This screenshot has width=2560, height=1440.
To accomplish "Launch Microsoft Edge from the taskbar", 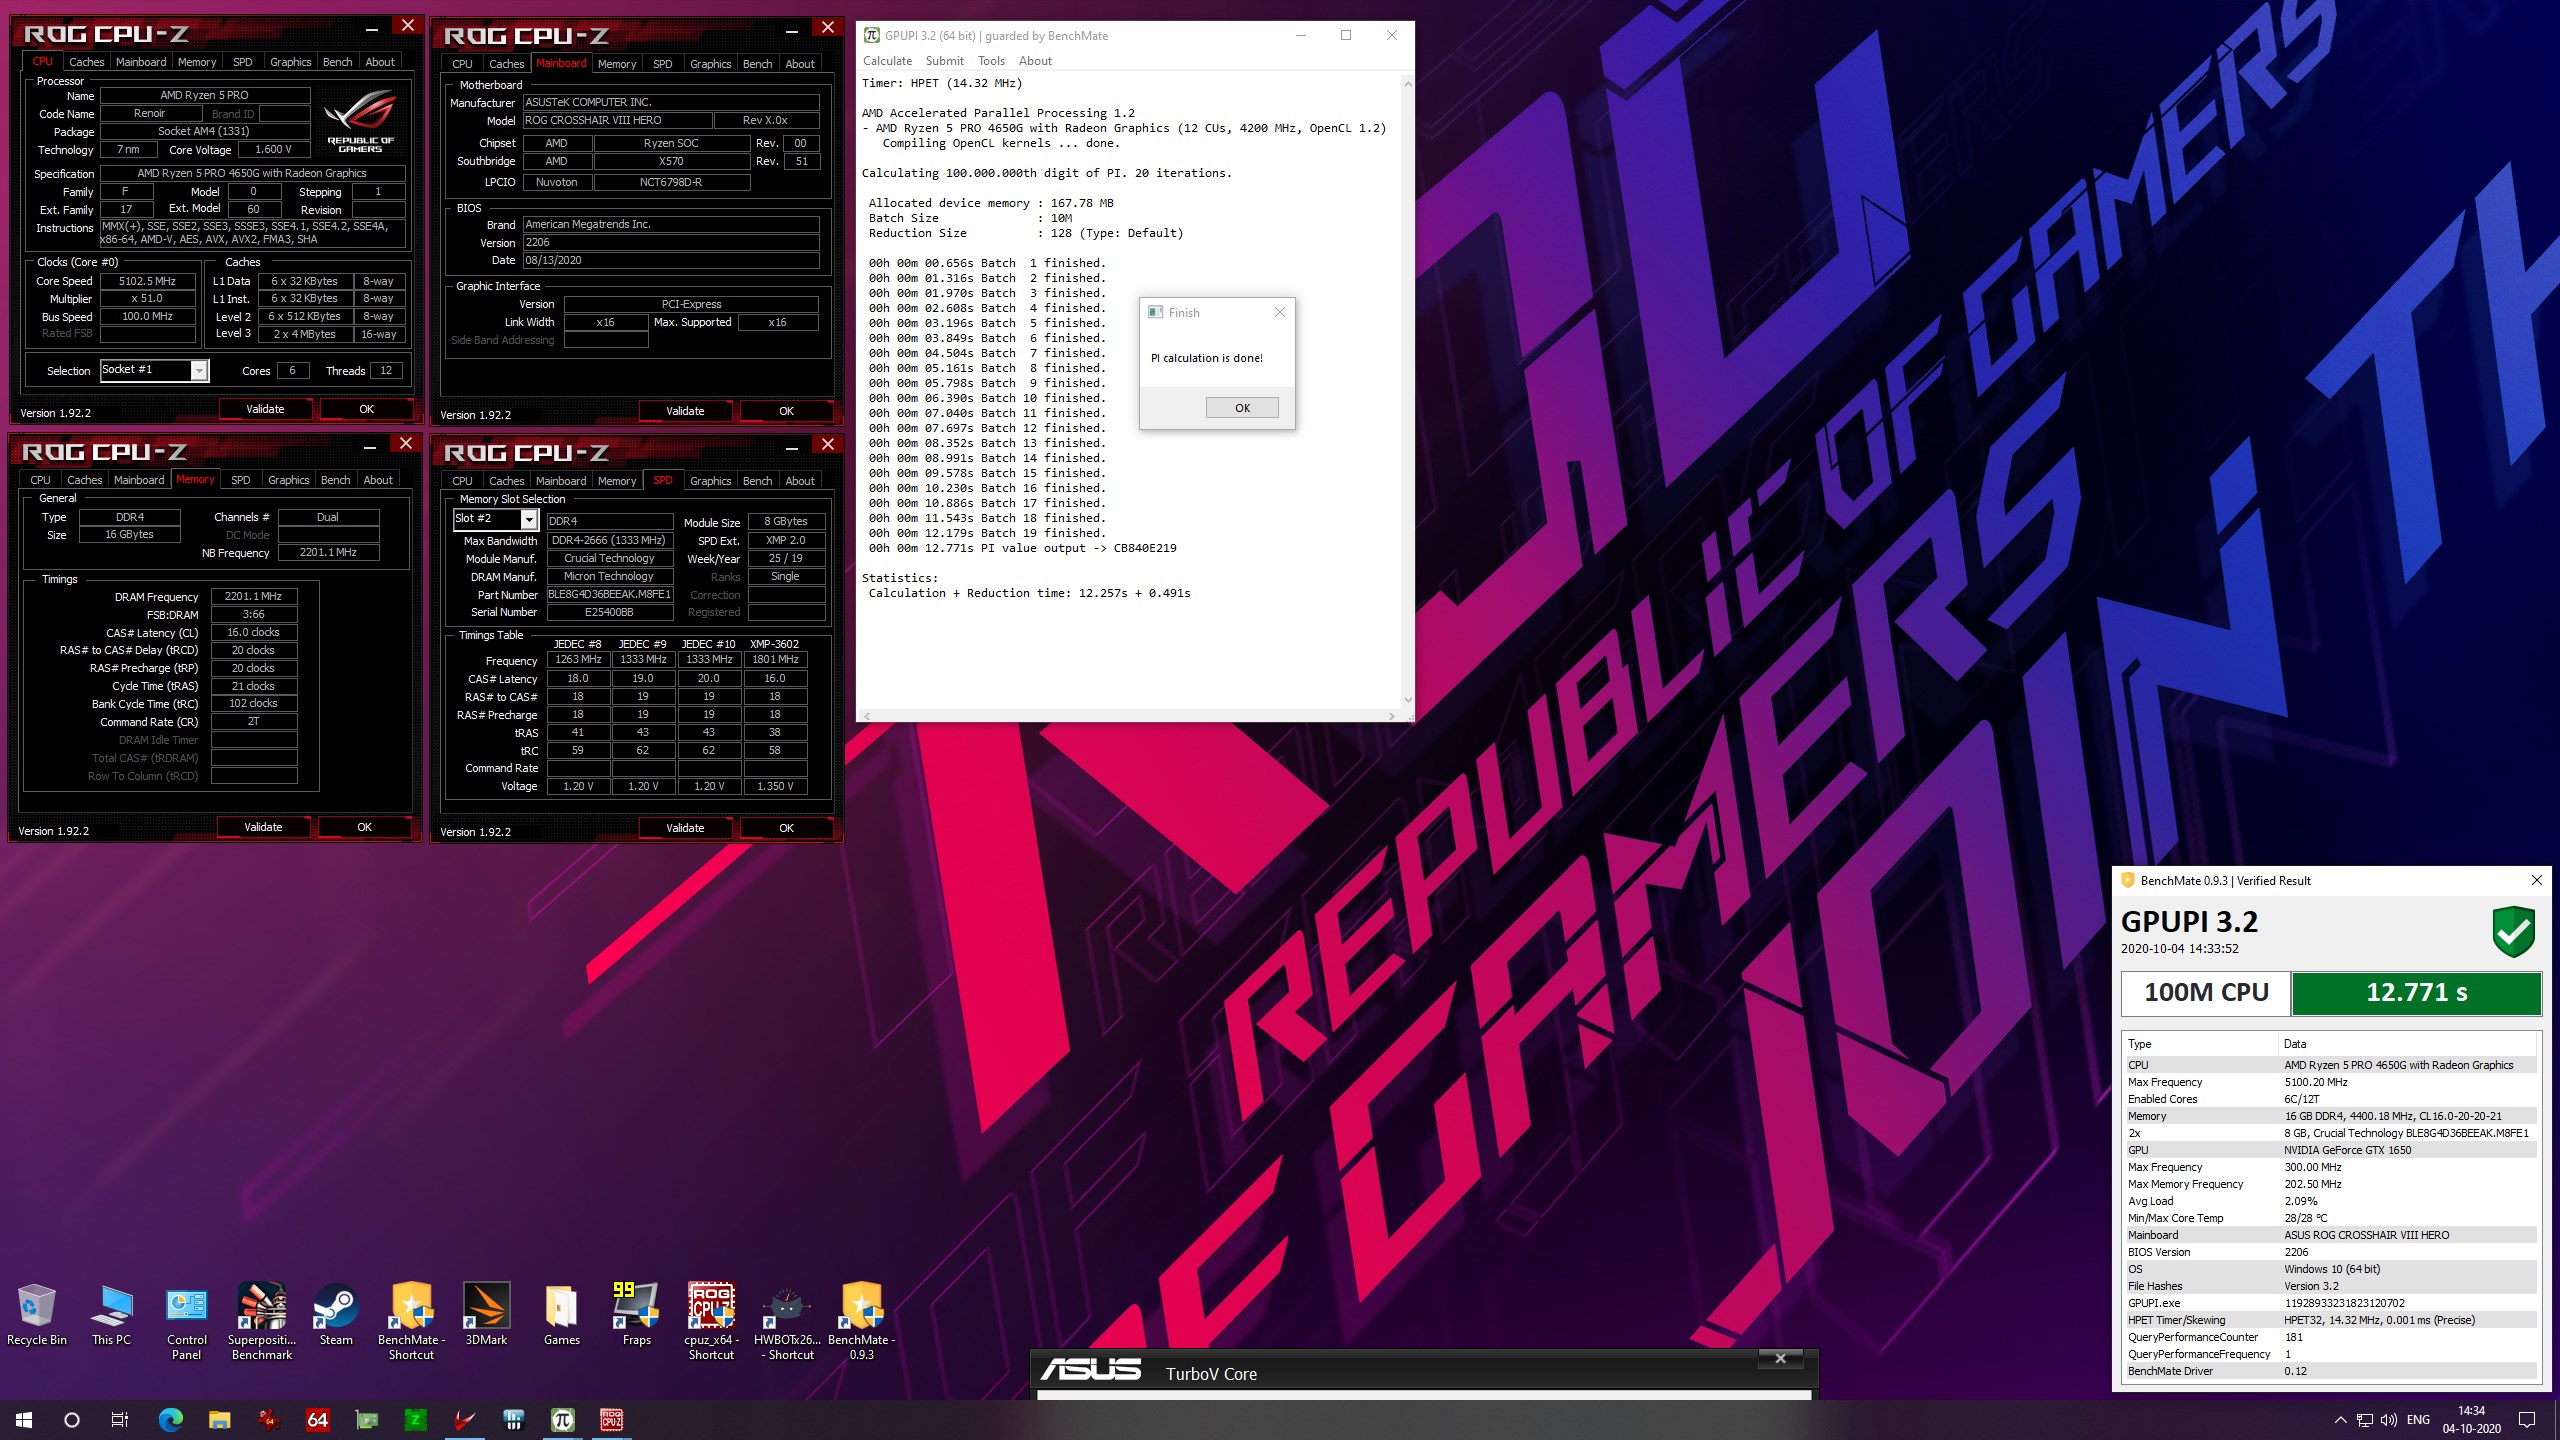I will click(171, 1419).
